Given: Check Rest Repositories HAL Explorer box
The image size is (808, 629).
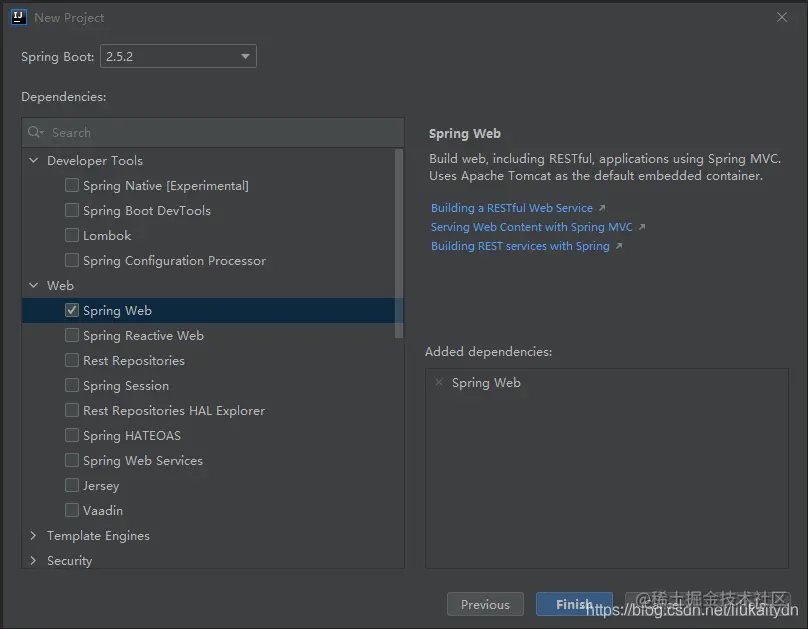Looking at the screenshot, I should [x=72, y=410].
